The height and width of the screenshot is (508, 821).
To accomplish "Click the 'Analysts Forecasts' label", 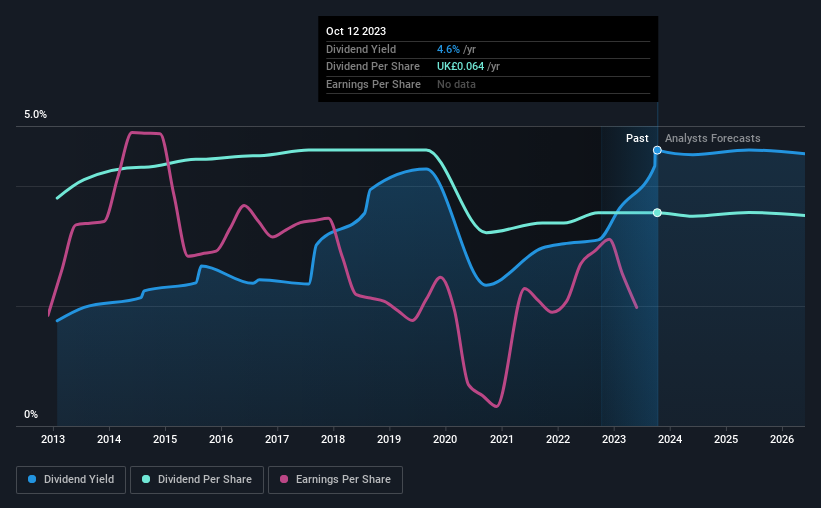I will click(713, 138).
